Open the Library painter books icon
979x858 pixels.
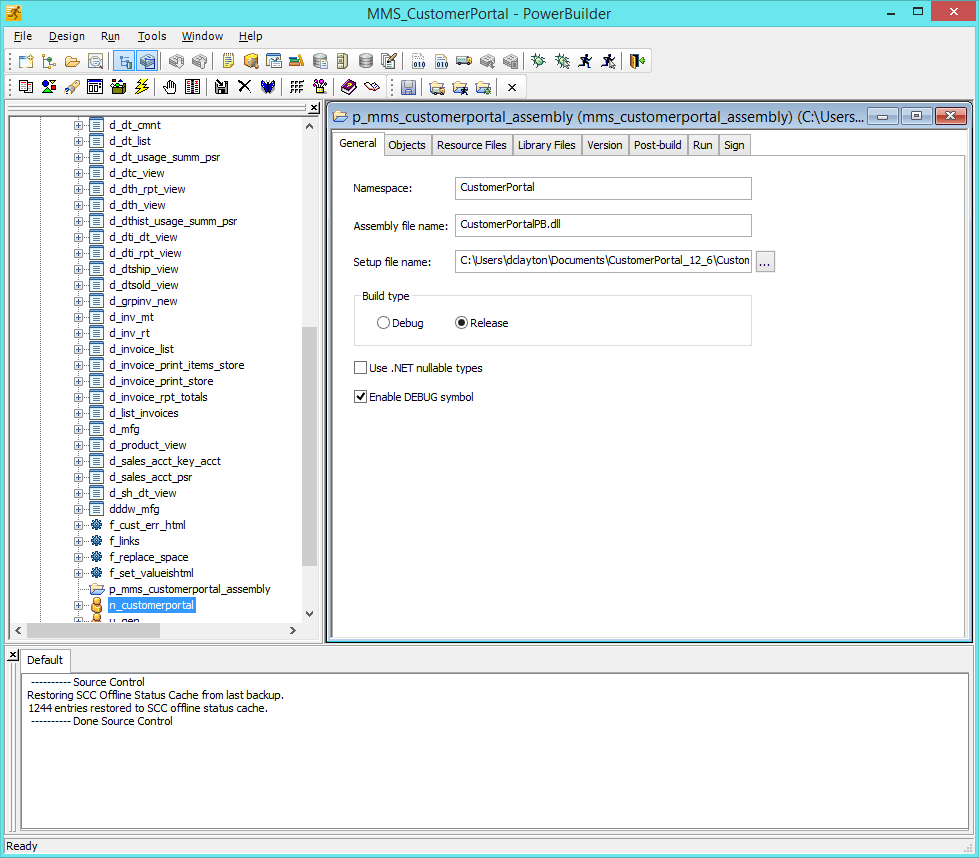[x=297, y=61]
